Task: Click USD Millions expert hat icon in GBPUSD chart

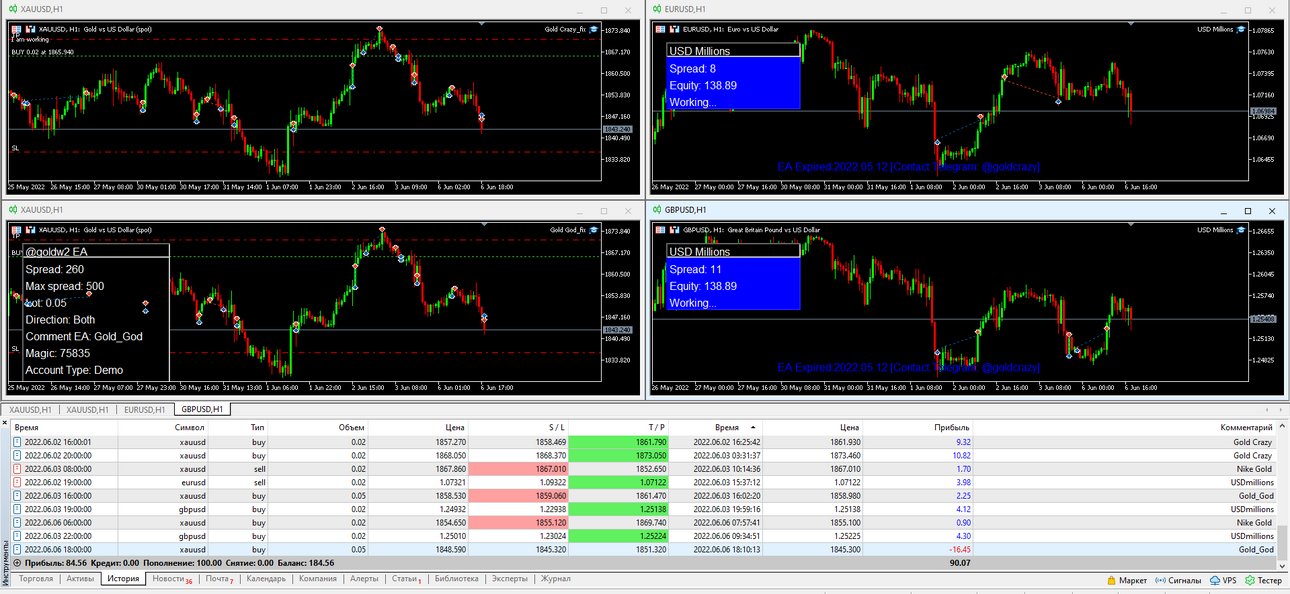Action: (1242, 230)
